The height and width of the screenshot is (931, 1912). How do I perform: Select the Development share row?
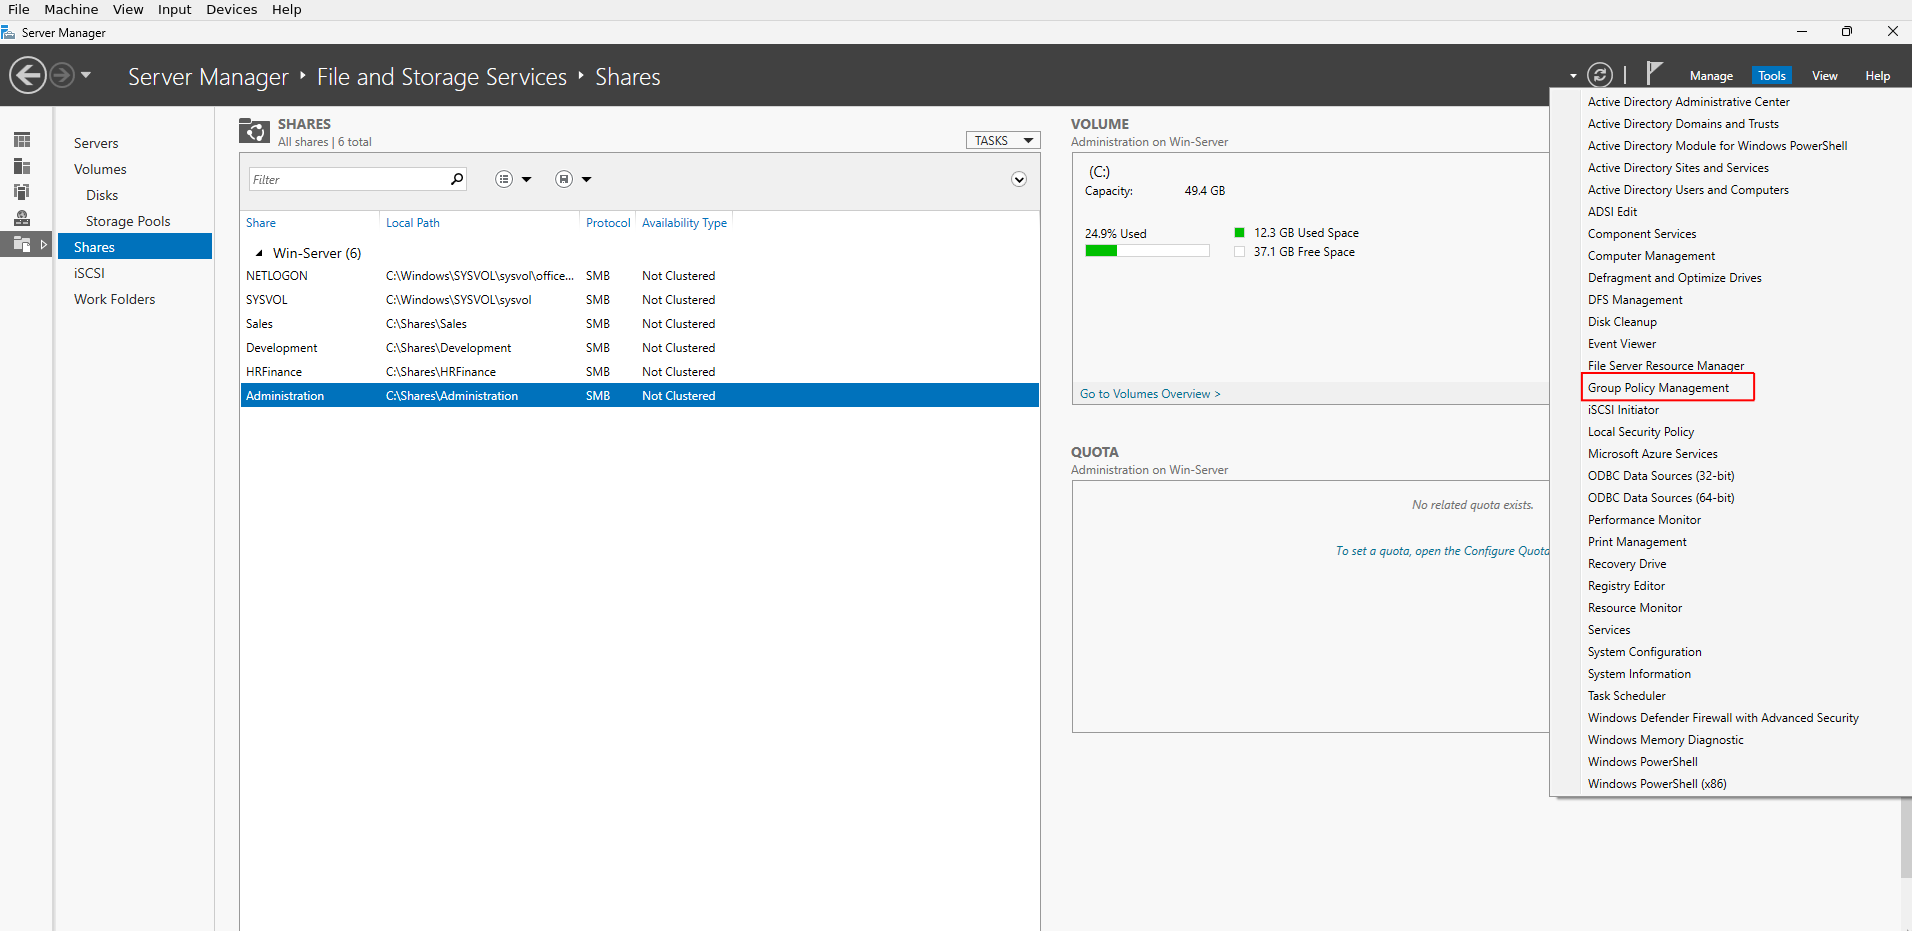click(x=640, y=348)
